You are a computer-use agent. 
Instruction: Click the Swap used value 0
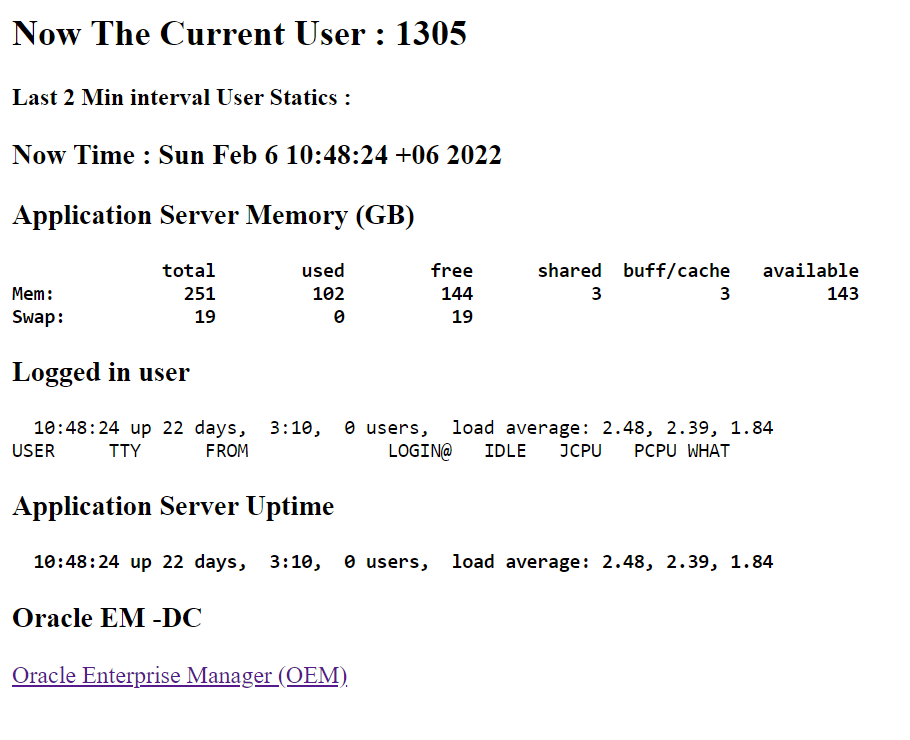340,317
